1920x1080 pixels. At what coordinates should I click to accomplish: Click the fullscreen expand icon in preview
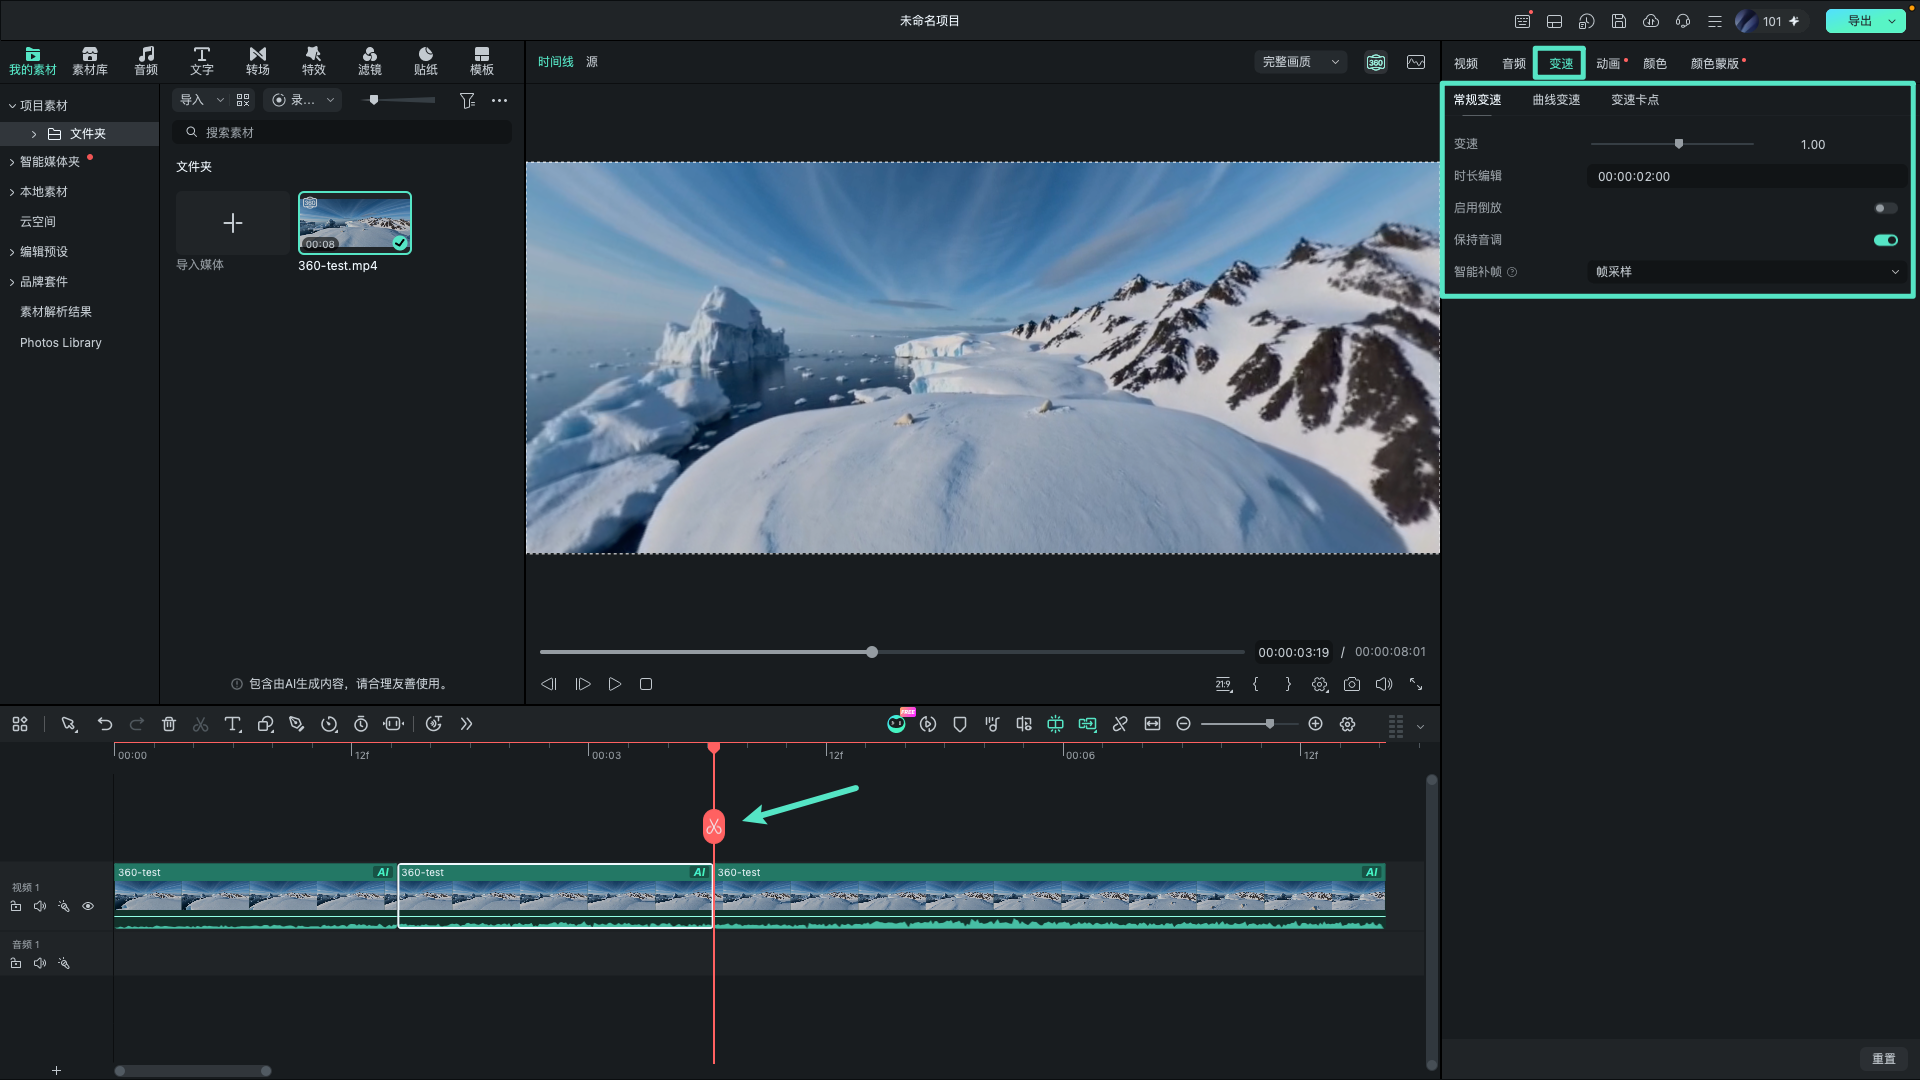tap(1416, 684)
